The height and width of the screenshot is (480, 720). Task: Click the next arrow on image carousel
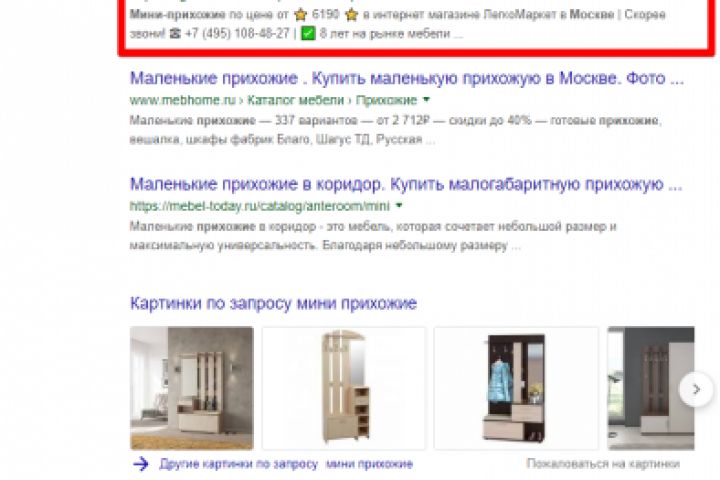click(x=696, y=390)
